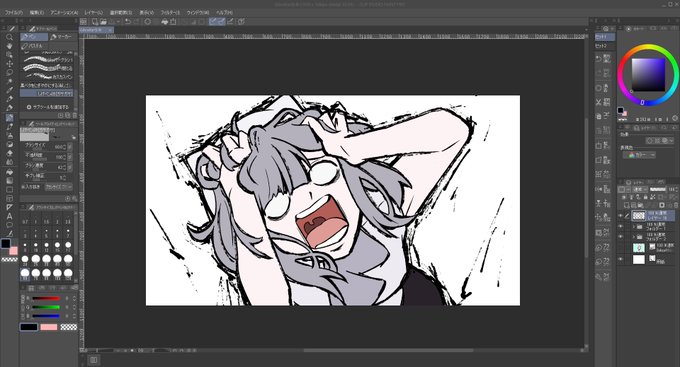Open 入り抜き ブラシサイズ dropdown
Screen dimensions: 680x367
pos(59,187)
